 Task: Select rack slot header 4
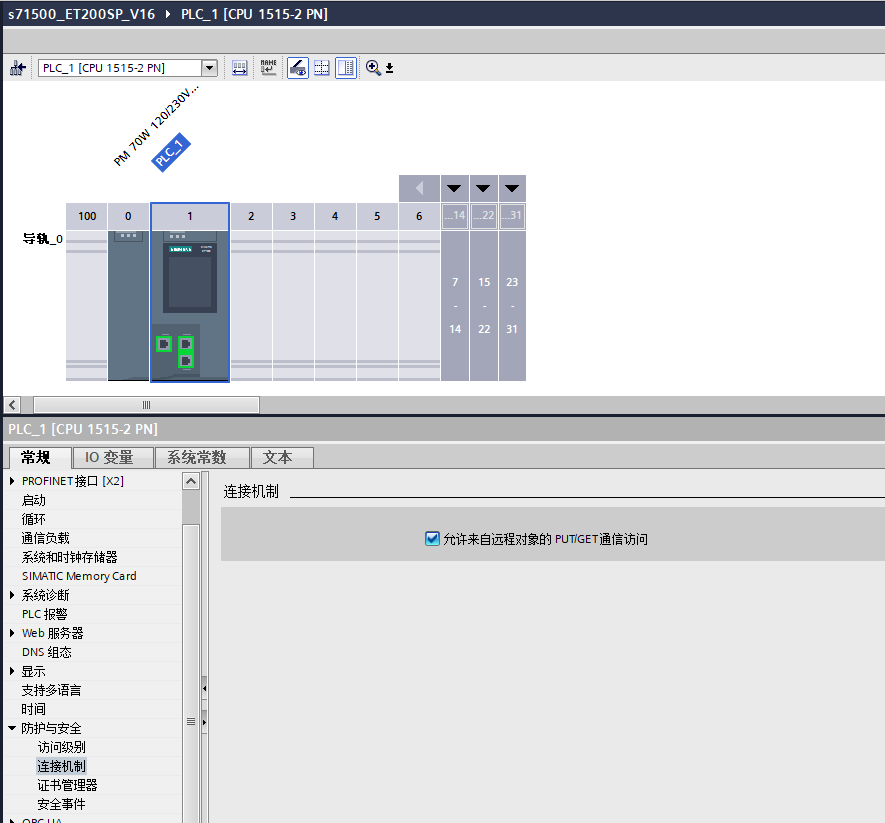point(335,216)
